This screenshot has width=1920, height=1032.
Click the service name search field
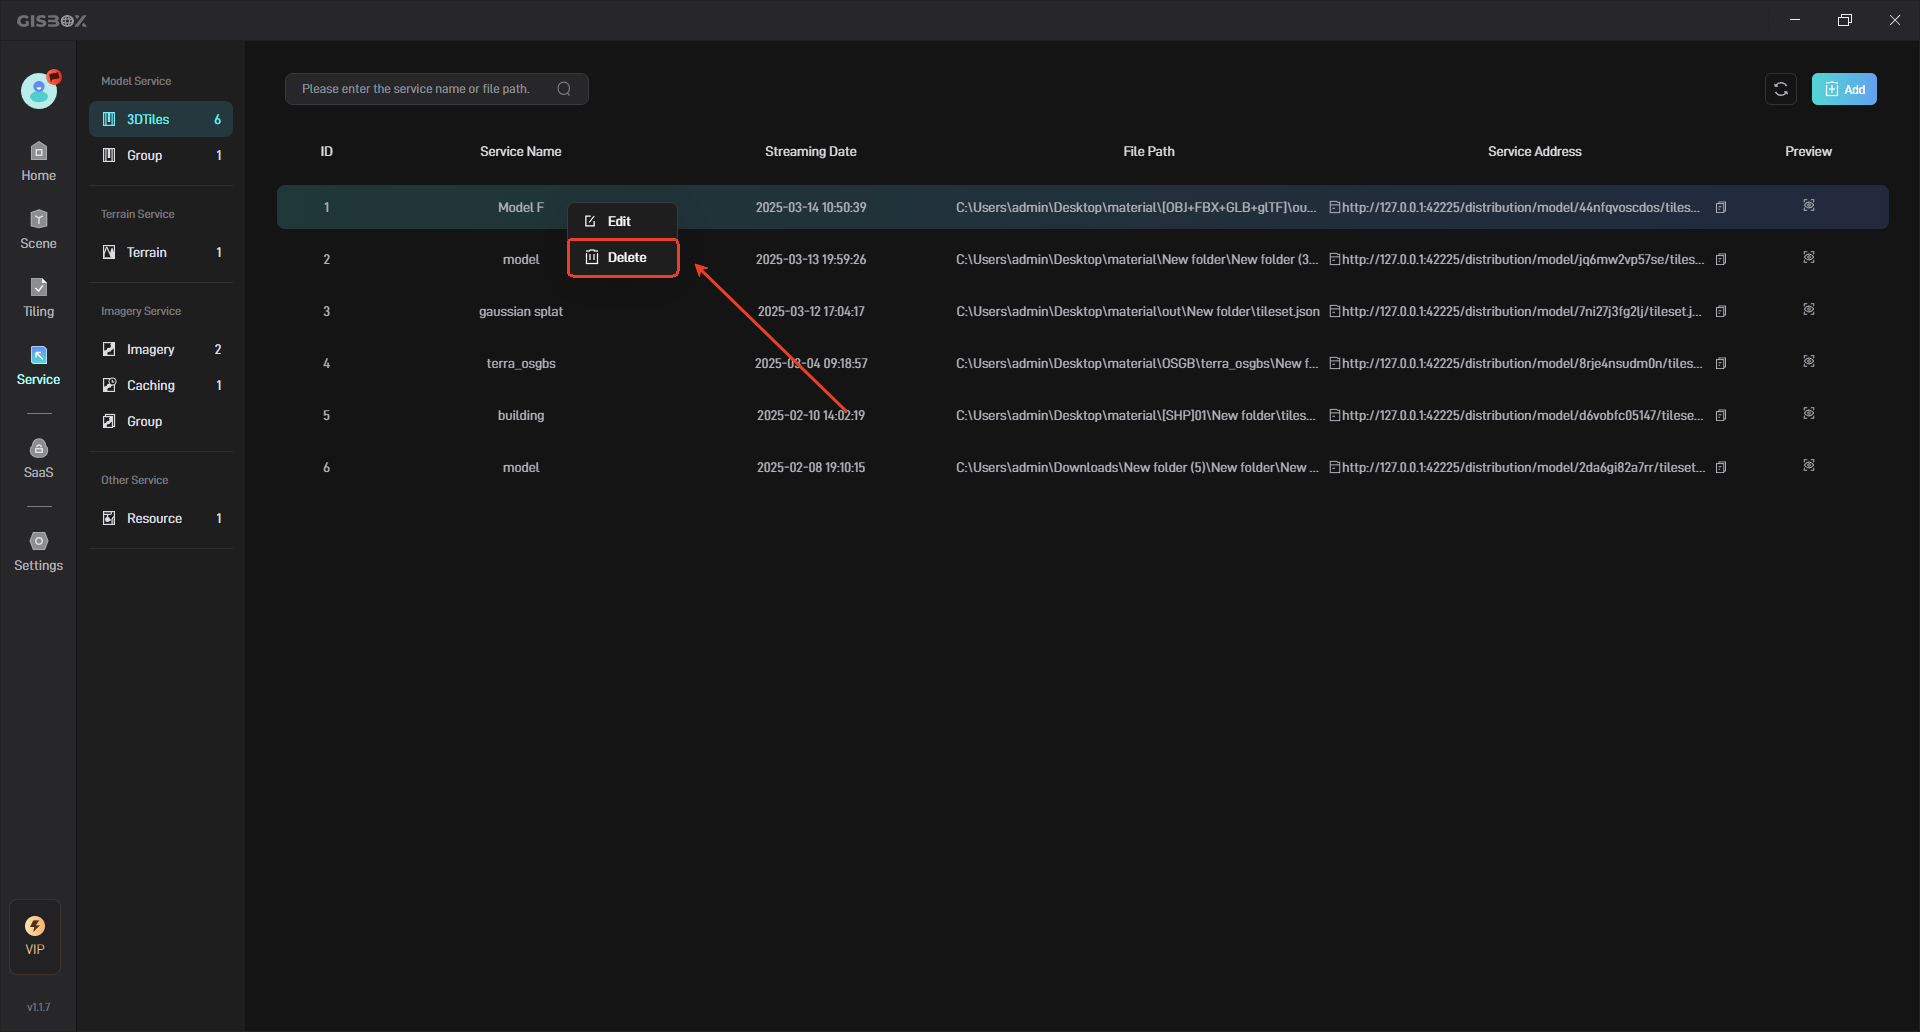pyautogui.click(x=437, y=89)
